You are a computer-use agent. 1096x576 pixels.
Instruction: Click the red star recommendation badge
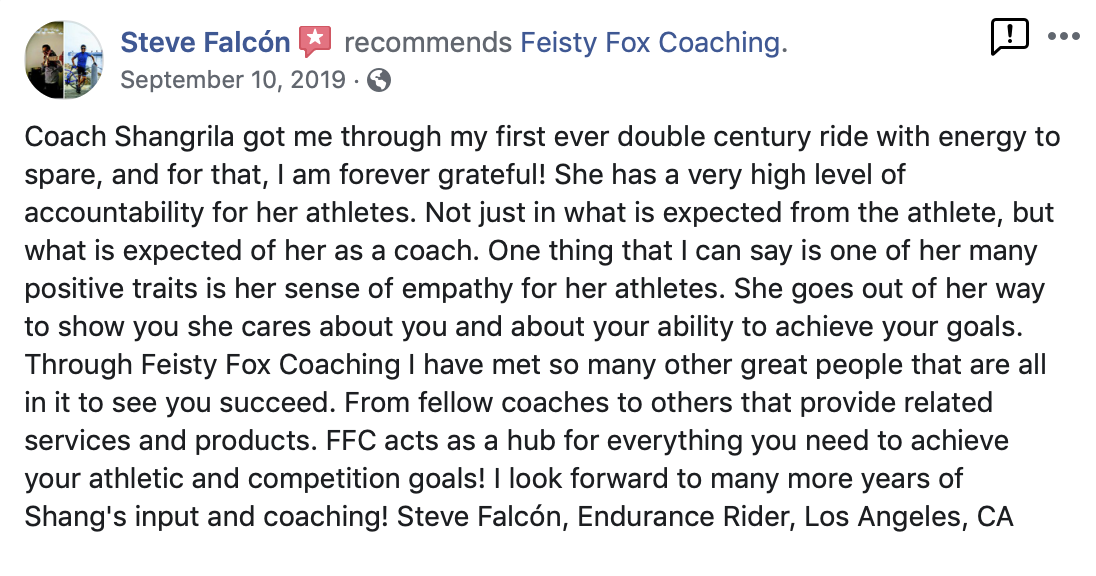(315, 41)
